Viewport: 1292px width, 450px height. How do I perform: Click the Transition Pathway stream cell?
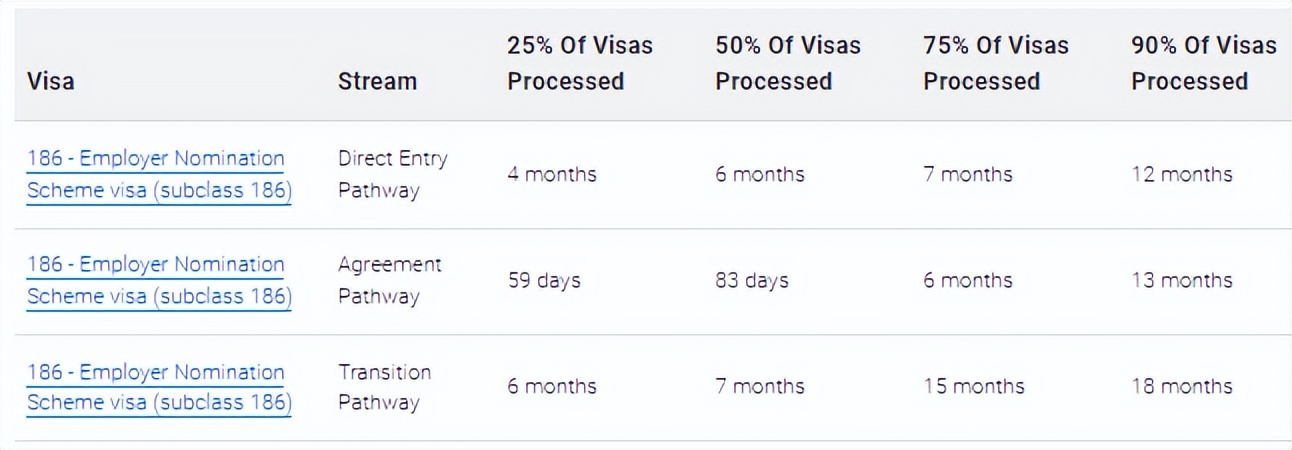385,387
